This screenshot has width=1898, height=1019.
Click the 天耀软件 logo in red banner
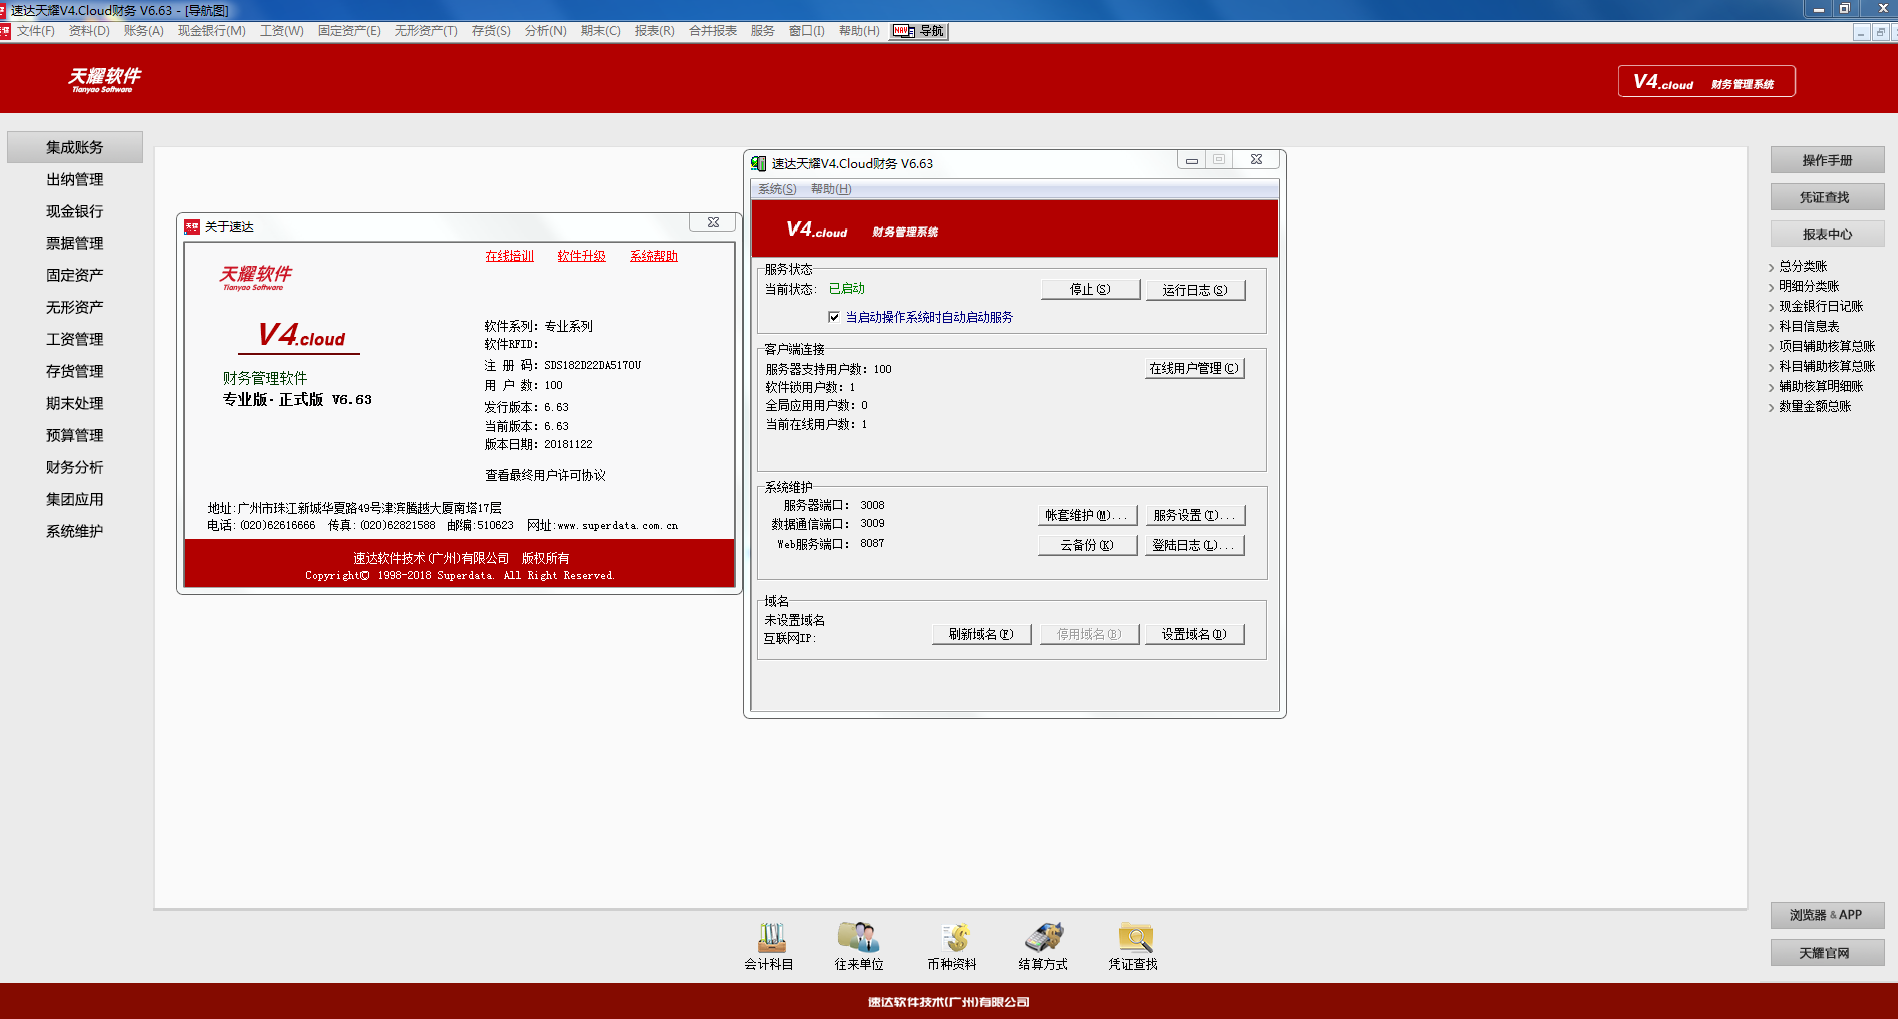104,79
